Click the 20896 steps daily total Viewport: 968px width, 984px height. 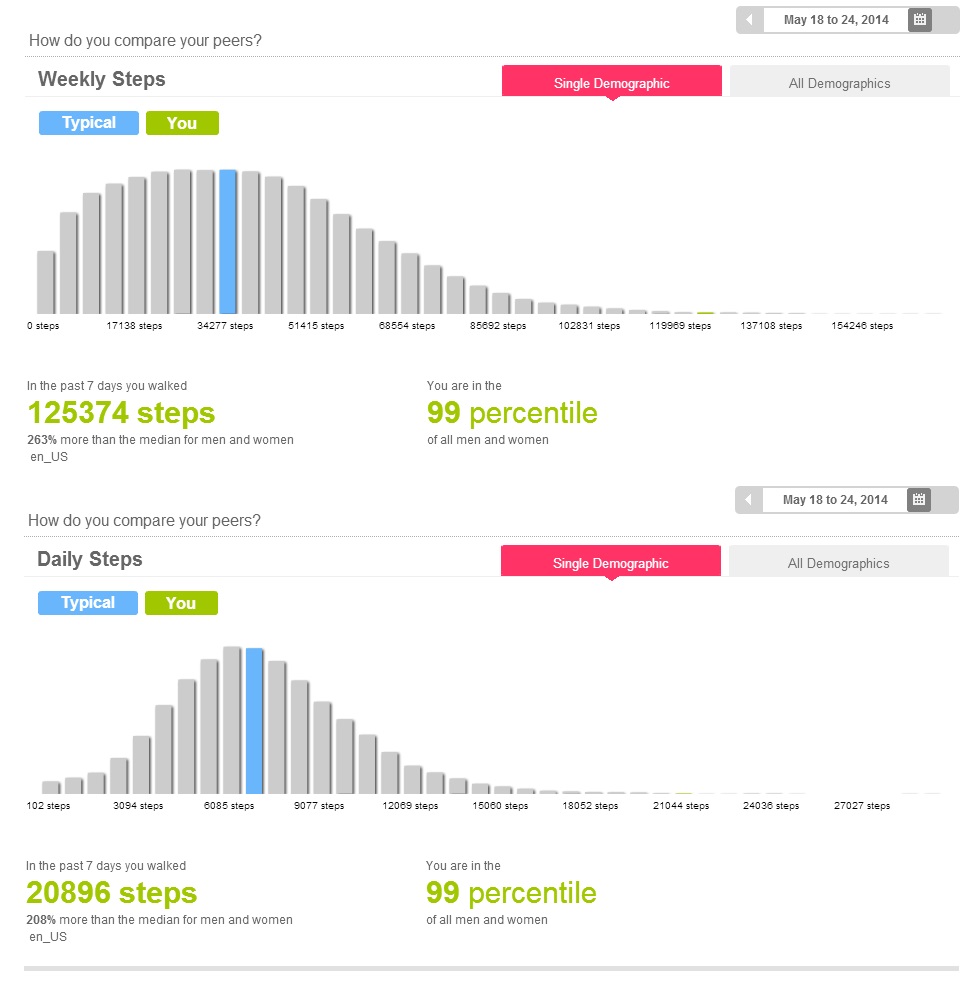click(112, 893)
